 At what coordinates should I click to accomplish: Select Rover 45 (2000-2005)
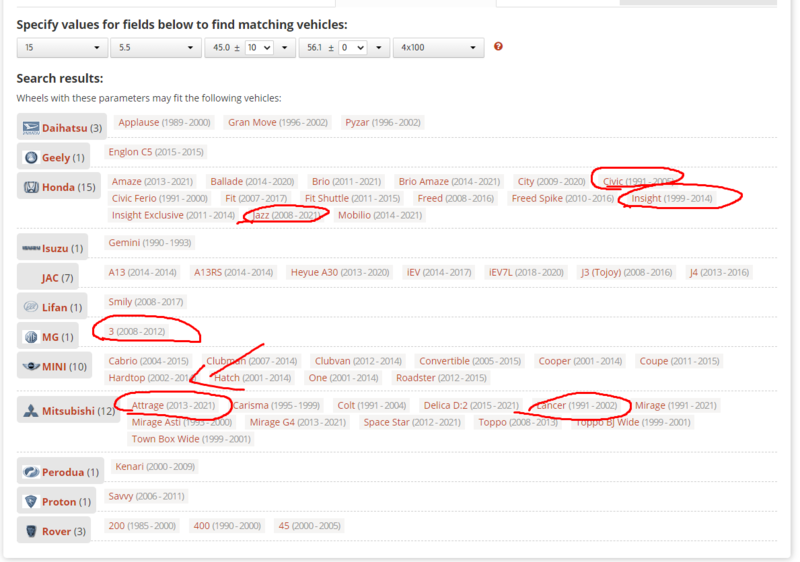click(x=309, y=526)
